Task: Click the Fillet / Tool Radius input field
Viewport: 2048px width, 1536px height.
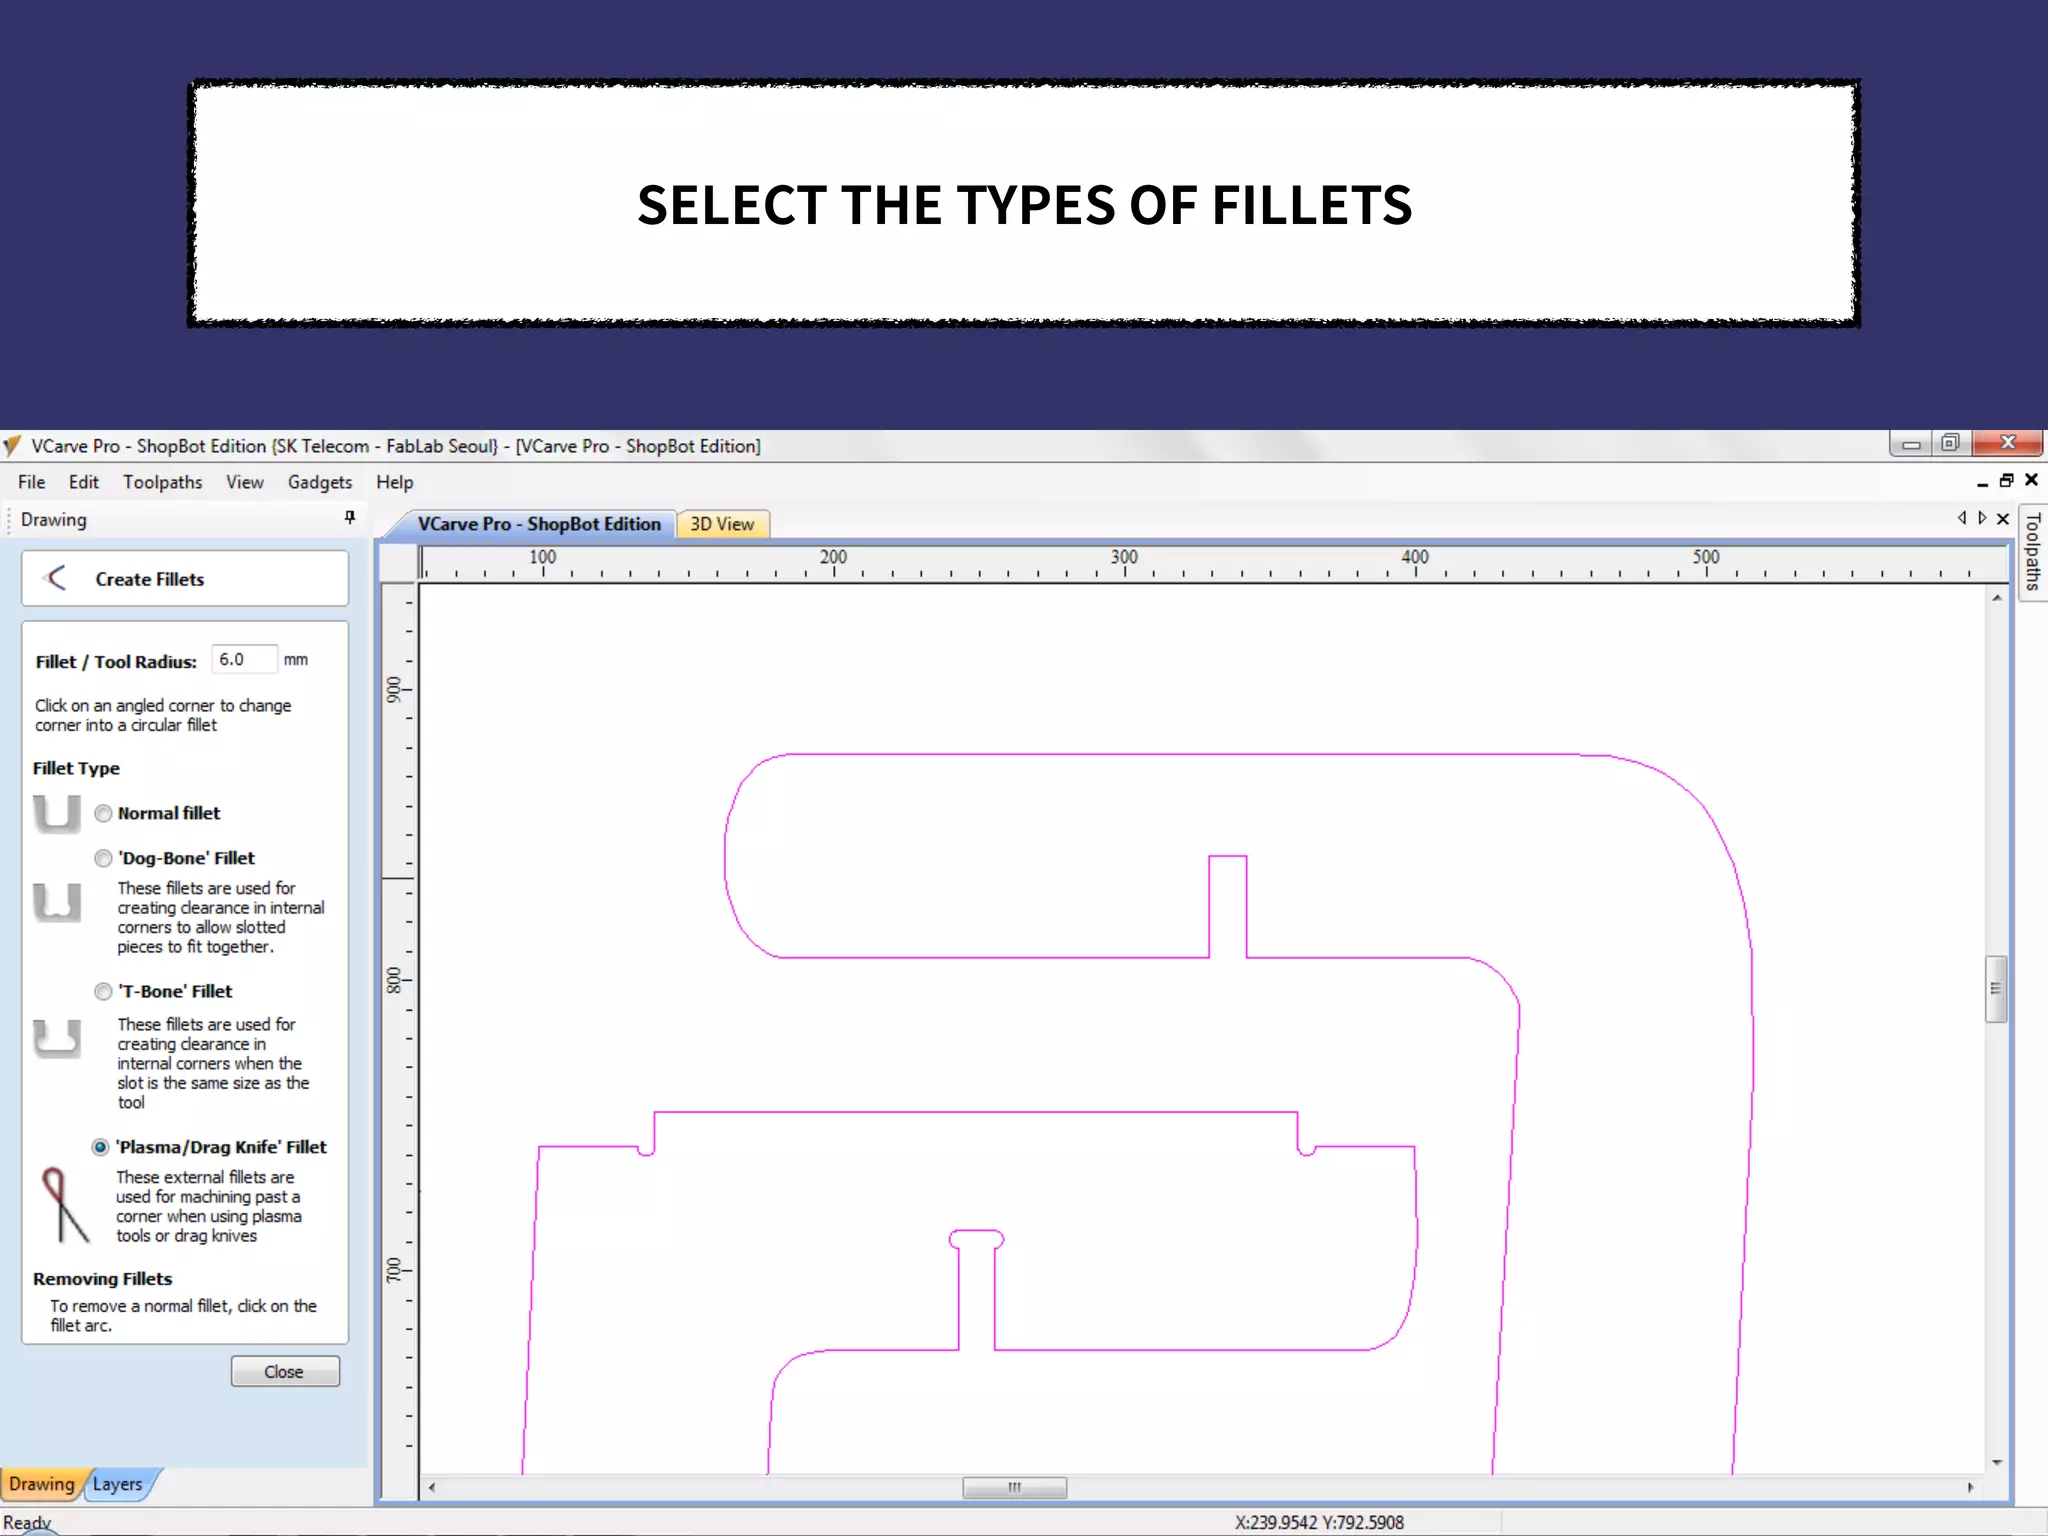Action: (x=243, y=660)
